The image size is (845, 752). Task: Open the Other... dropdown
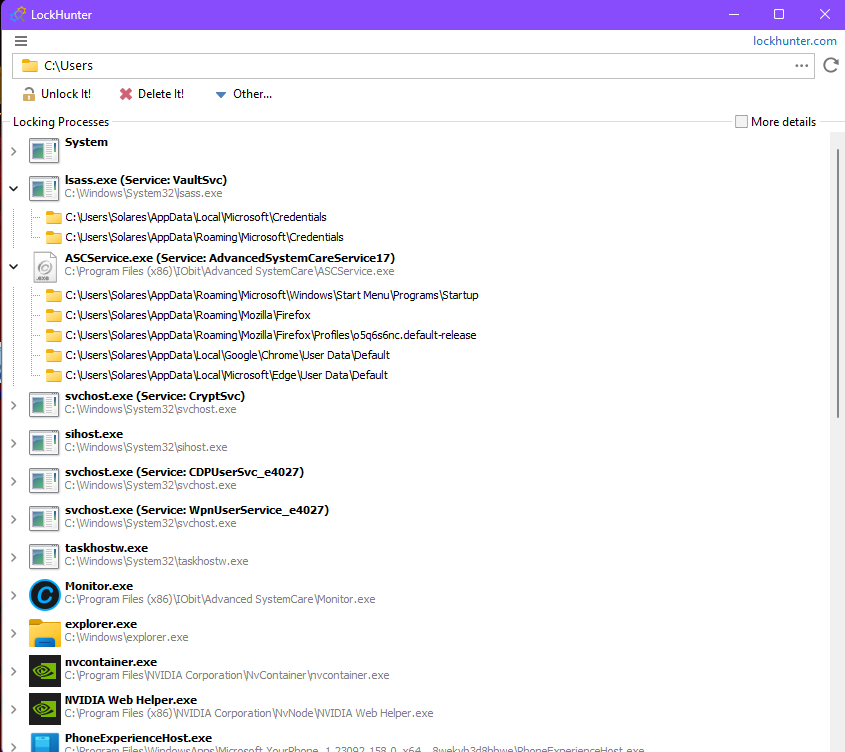click(x=244, y=94)
